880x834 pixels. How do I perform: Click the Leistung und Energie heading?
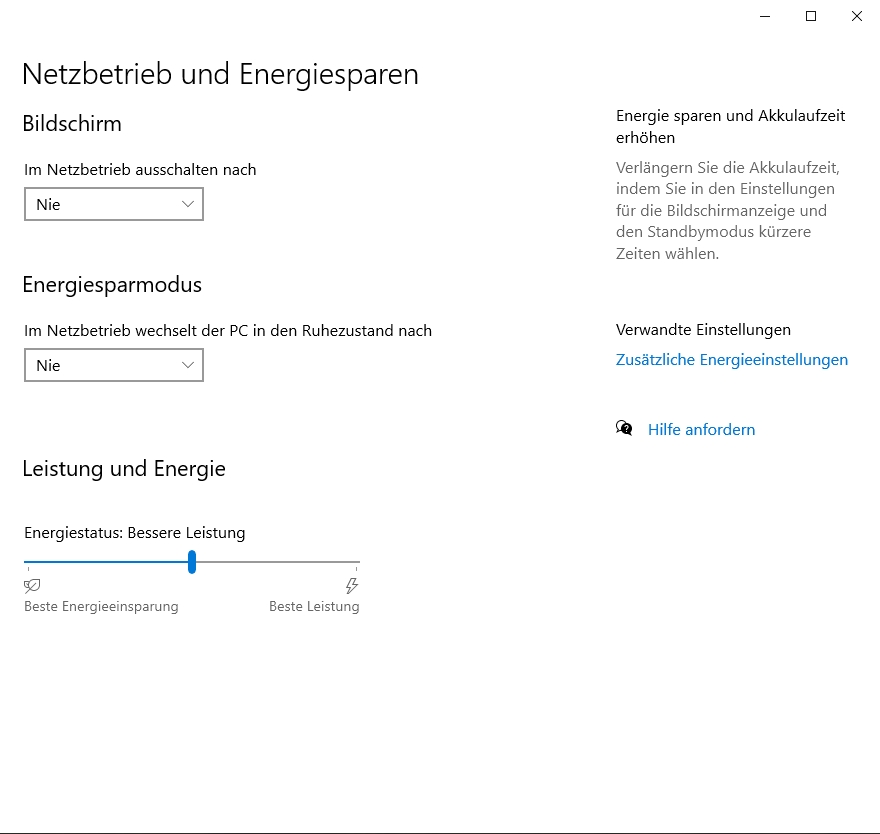pyautogui.click(x=123, y=469)
